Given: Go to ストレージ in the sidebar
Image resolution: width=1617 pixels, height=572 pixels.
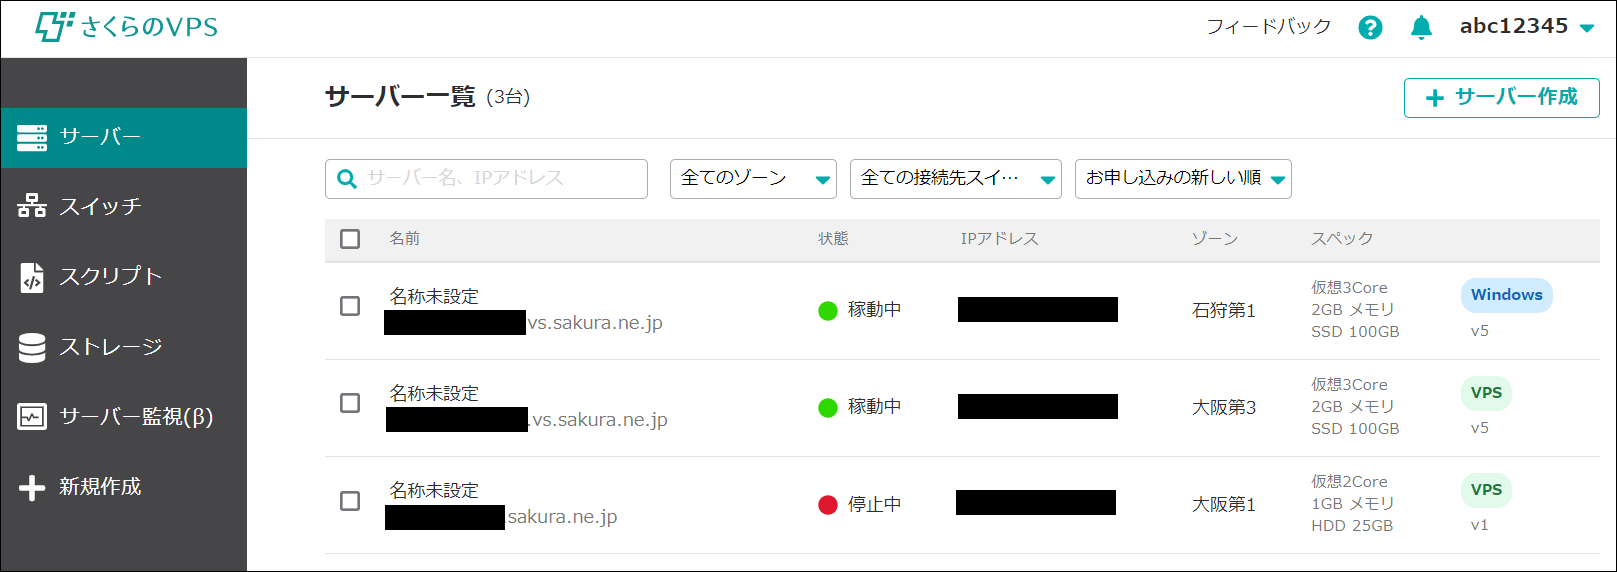Looking at the screenshot, I should (x=110, y=347).
